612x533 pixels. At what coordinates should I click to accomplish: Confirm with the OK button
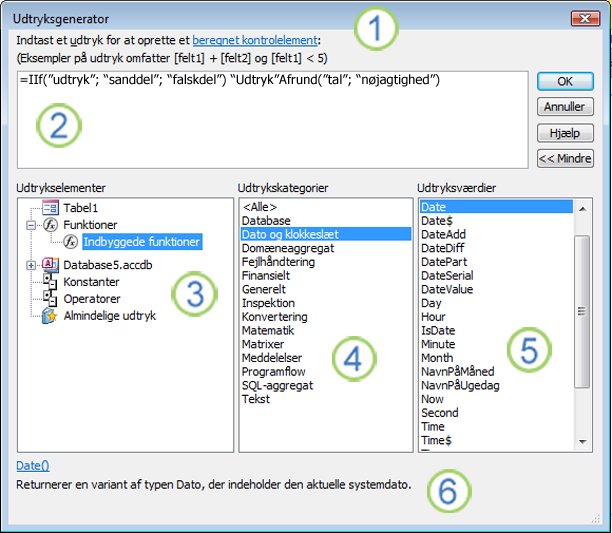pos(565,82)
